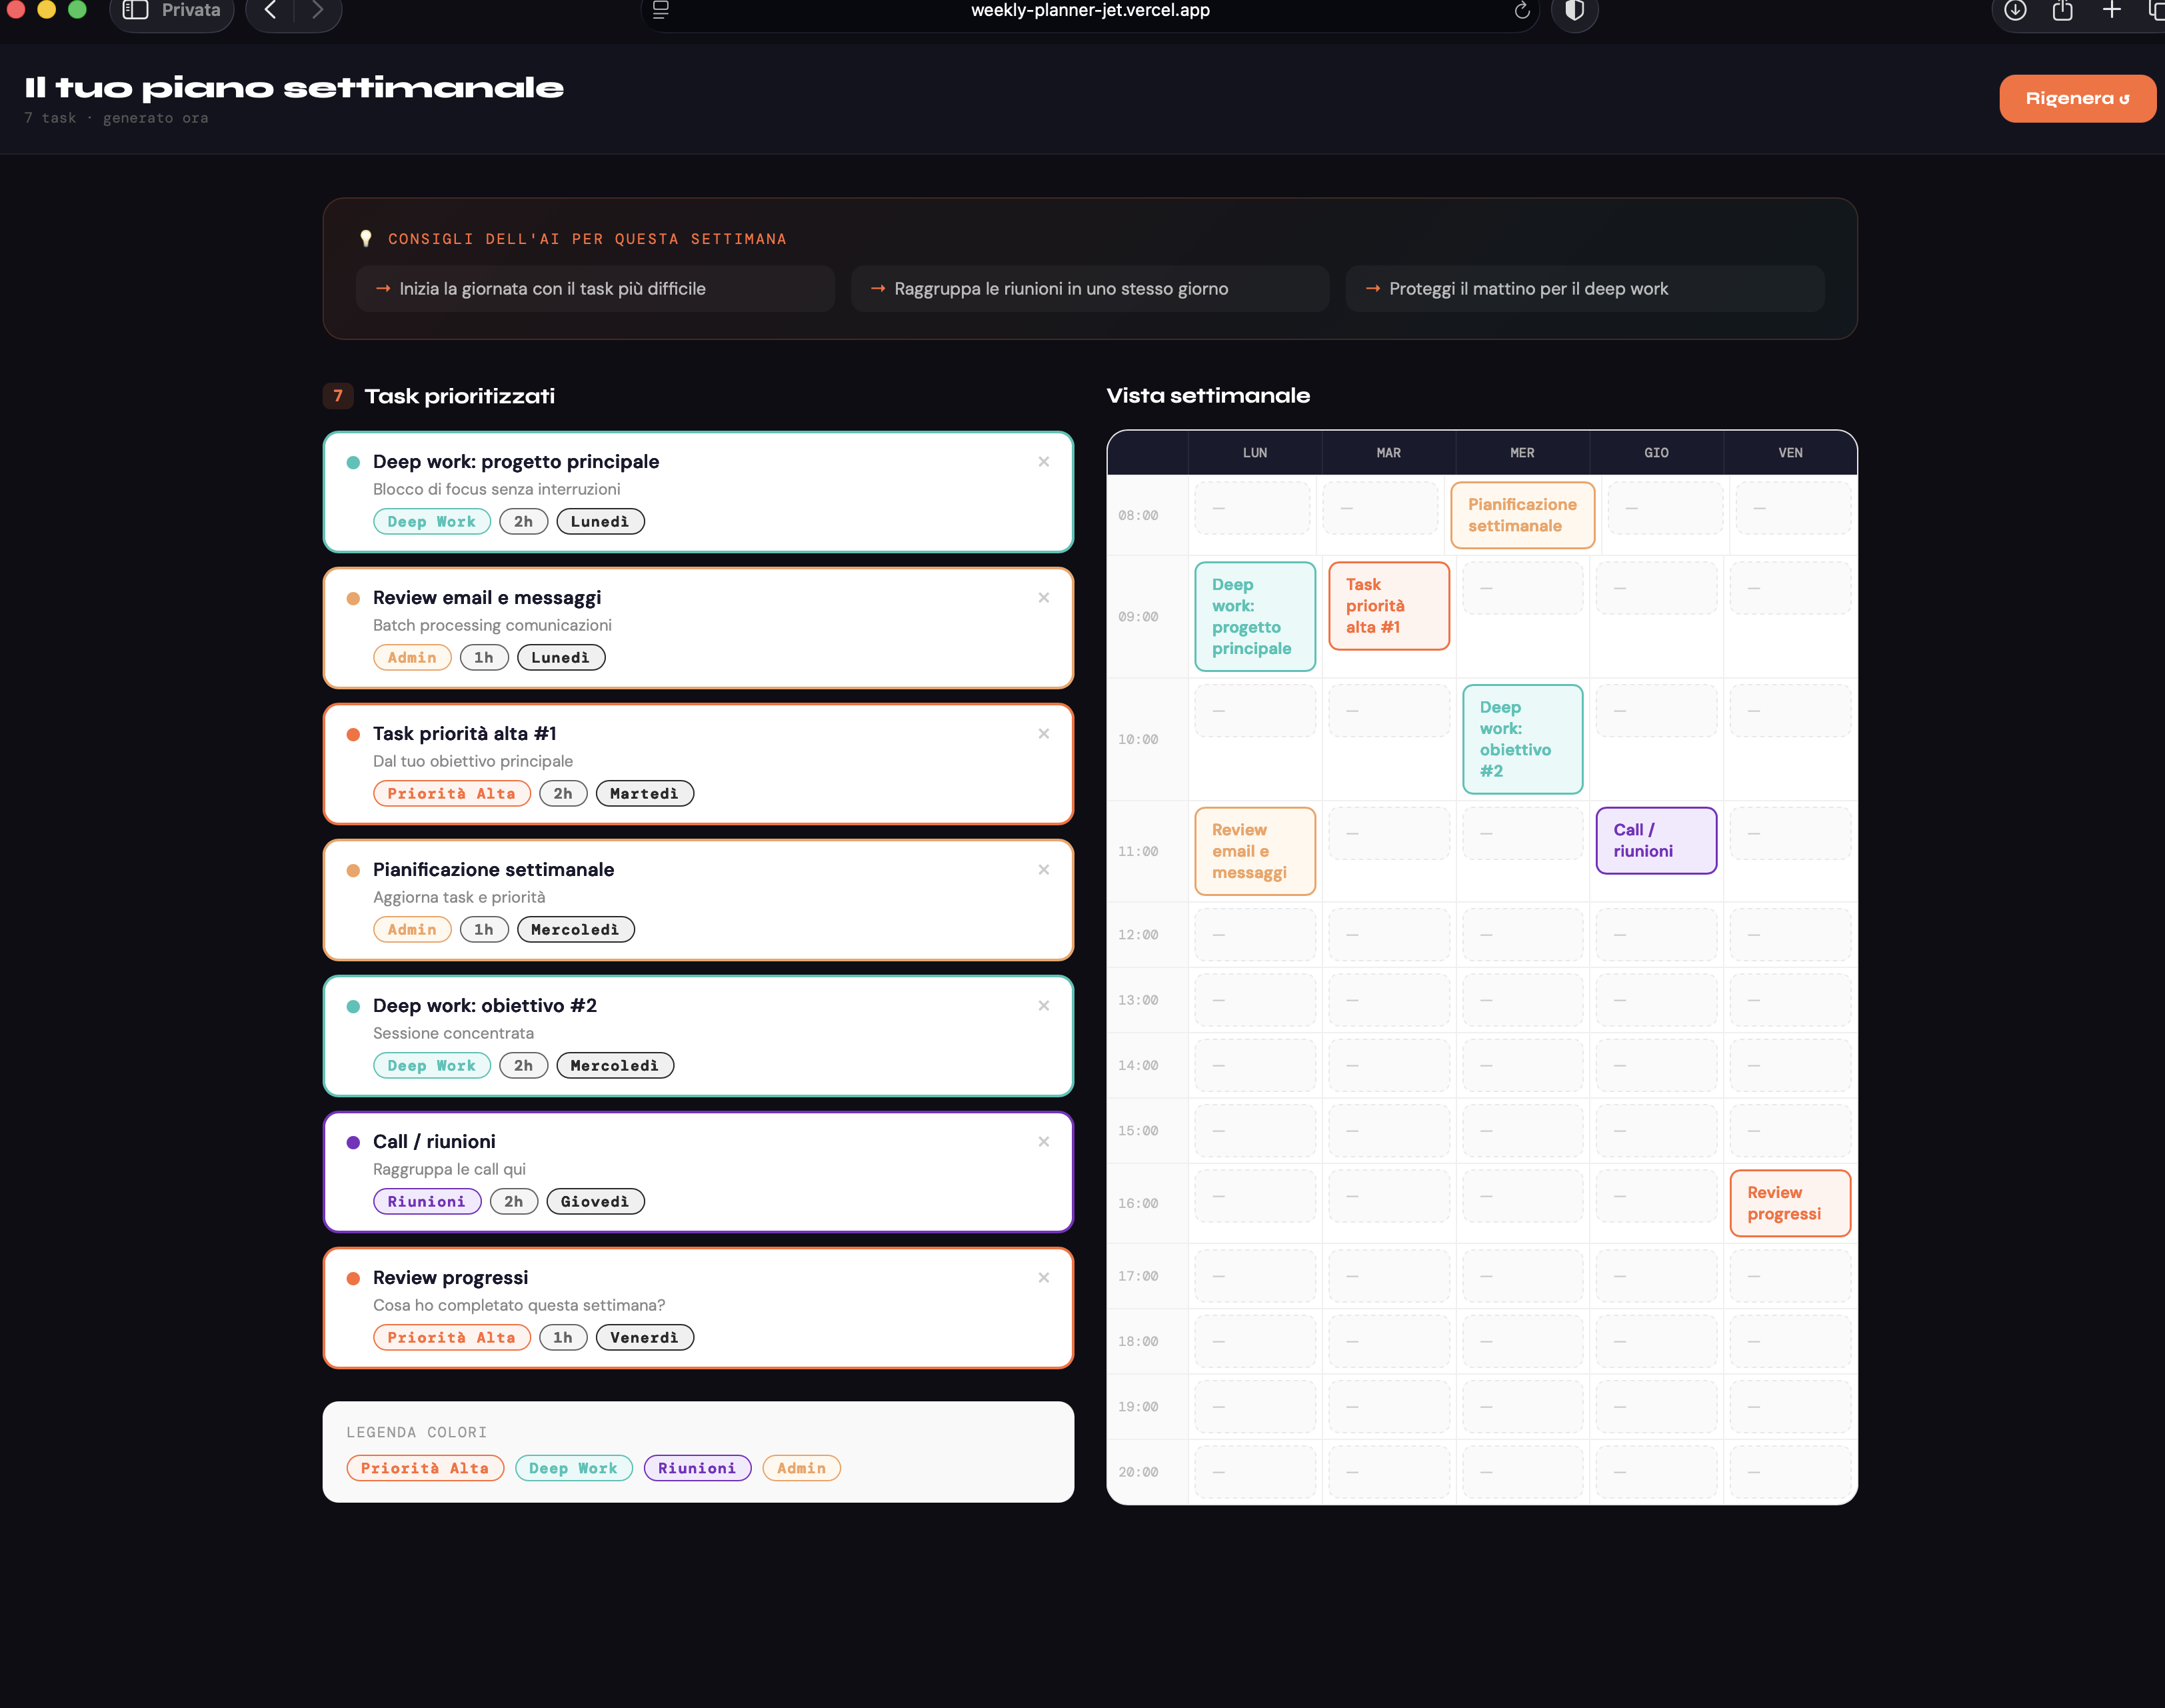2165x1708 pixels.
Task: Click the 16:00 time label
Action: pyautogui.click(x=1138, y=1204)
